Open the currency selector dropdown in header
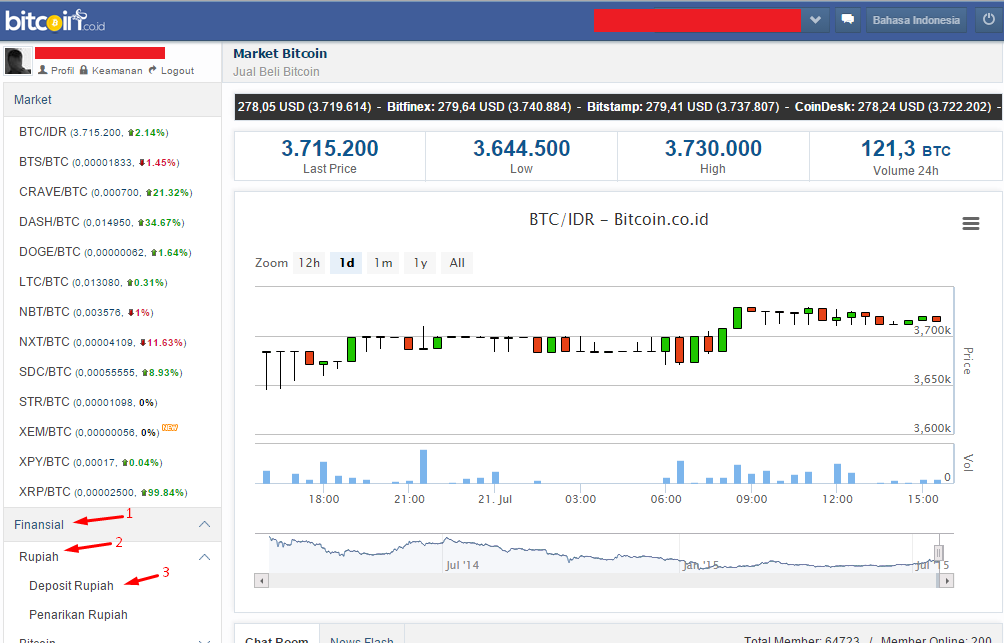The image size is (1004, 643). [x=814, y=19]
